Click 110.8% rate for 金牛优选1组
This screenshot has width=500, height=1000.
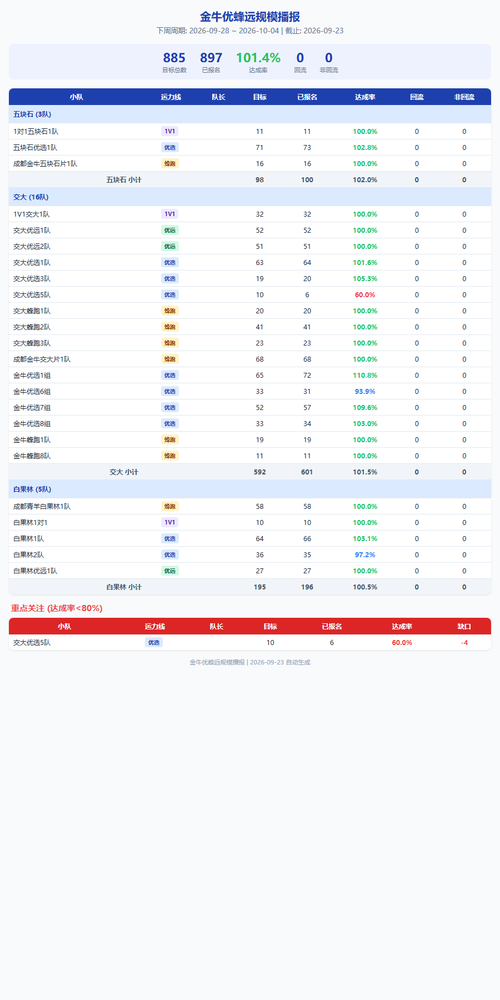click(x=365, y=375)
